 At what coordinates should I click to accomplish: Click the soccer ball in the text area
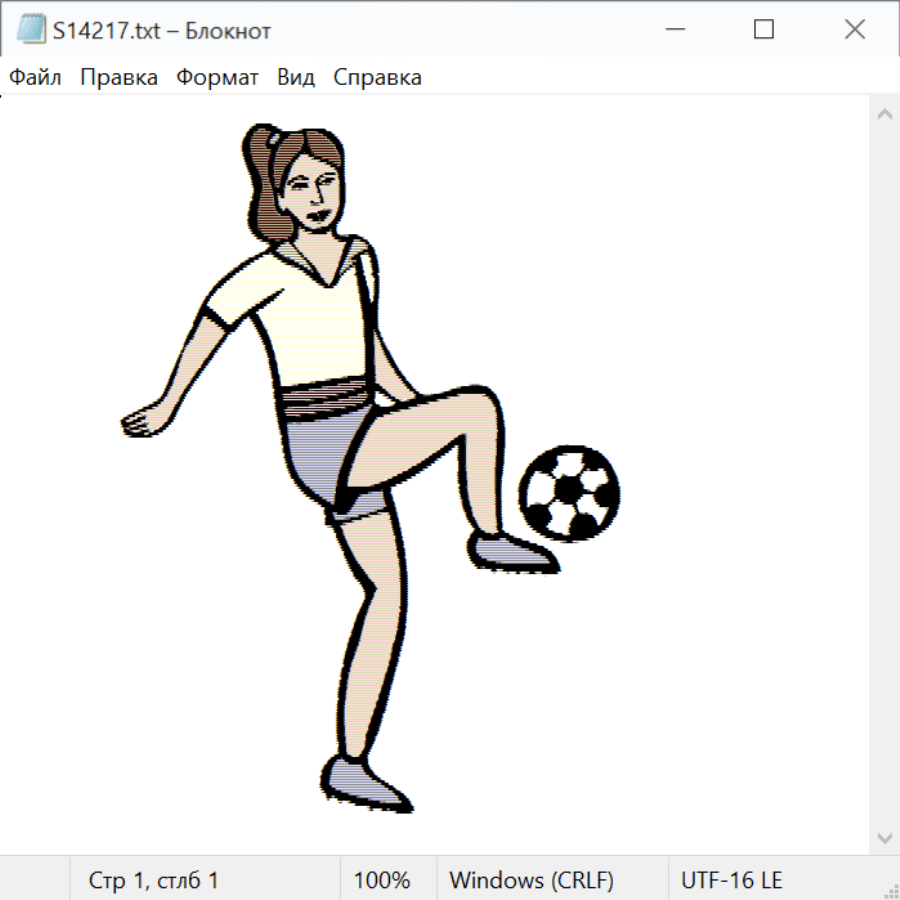pos(568,492)
